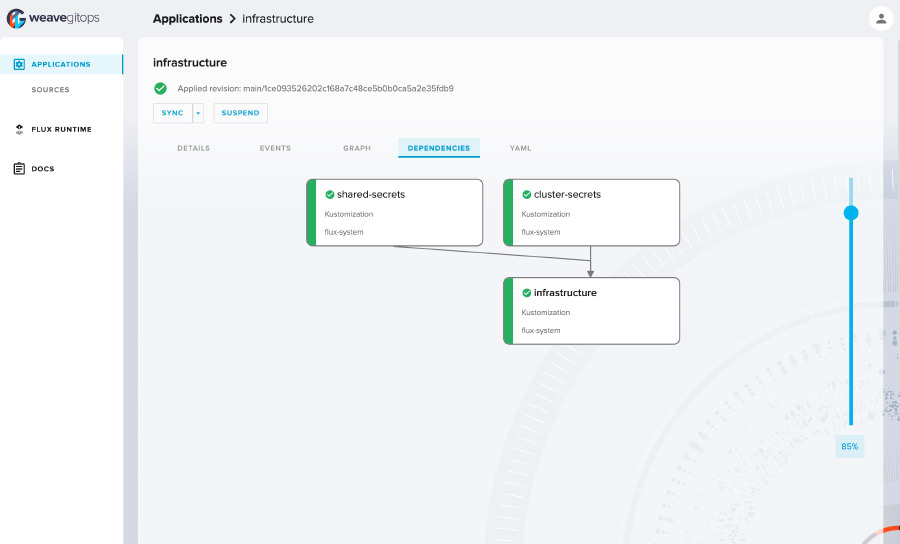
Task: Click the Flux Runtime sidebar icon
Action: point(19,129)
